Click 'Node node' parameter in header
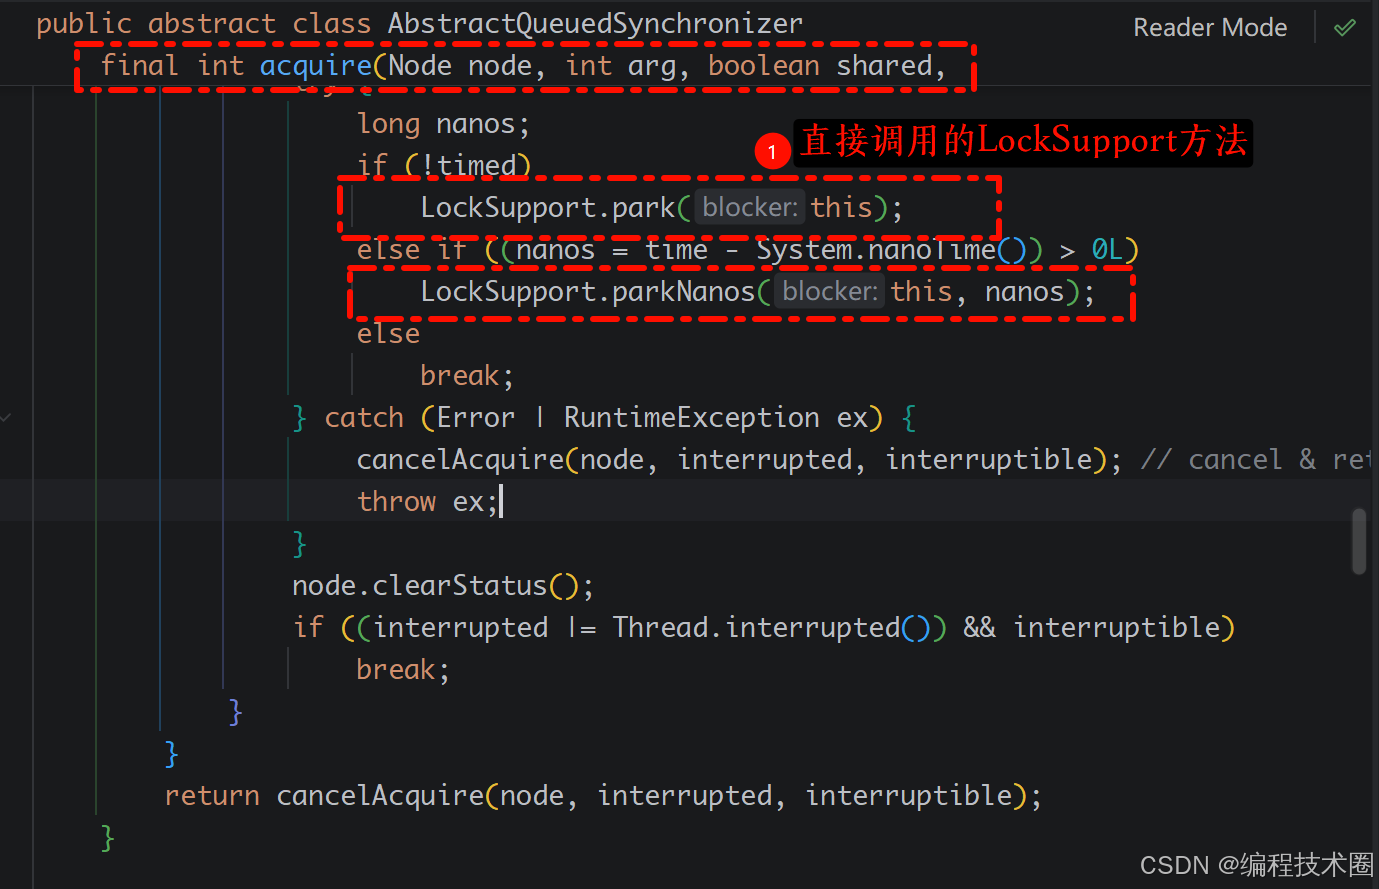Image resolution: width=1379 pixels, height=889 pixels. [x=460, y=66]
